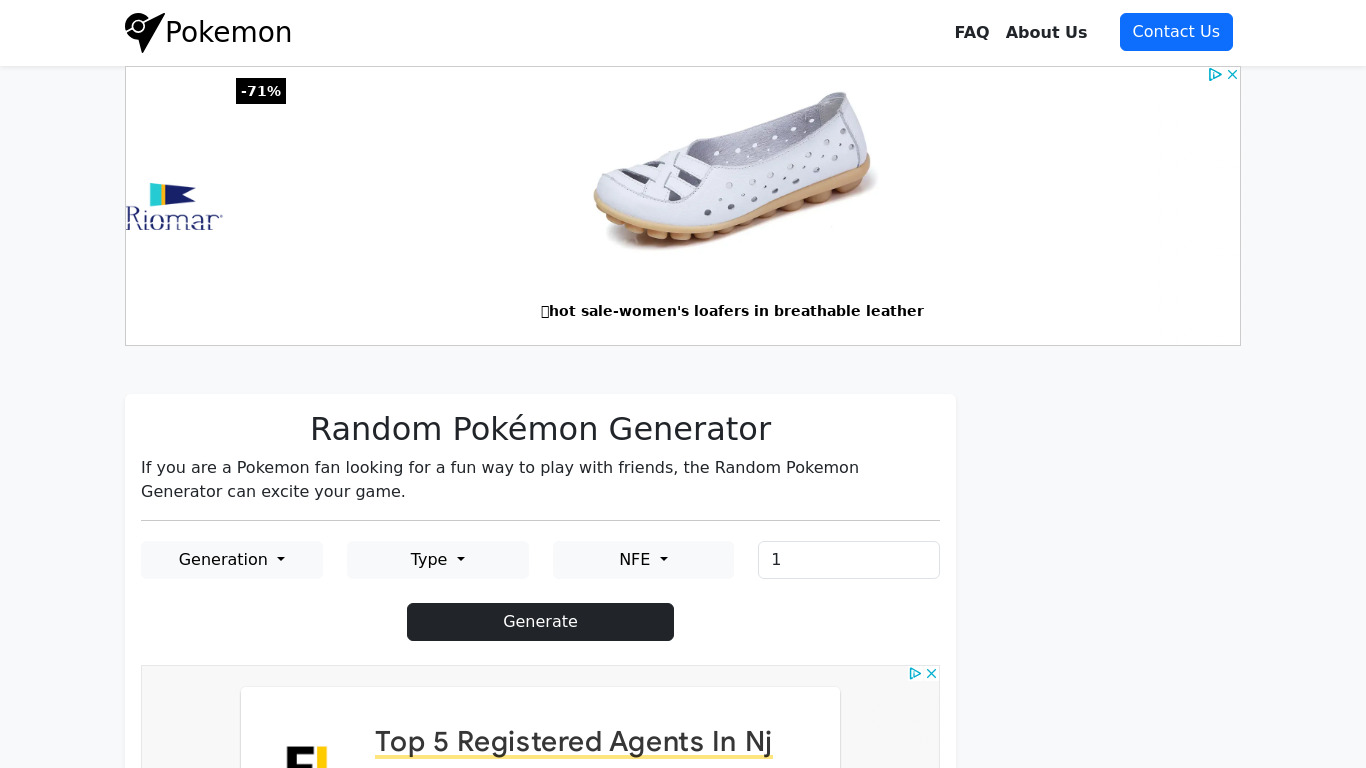Open the AdChoices icon on top banner
Viewport: 1366px width, 768px height.
[x=1215, y=75]
